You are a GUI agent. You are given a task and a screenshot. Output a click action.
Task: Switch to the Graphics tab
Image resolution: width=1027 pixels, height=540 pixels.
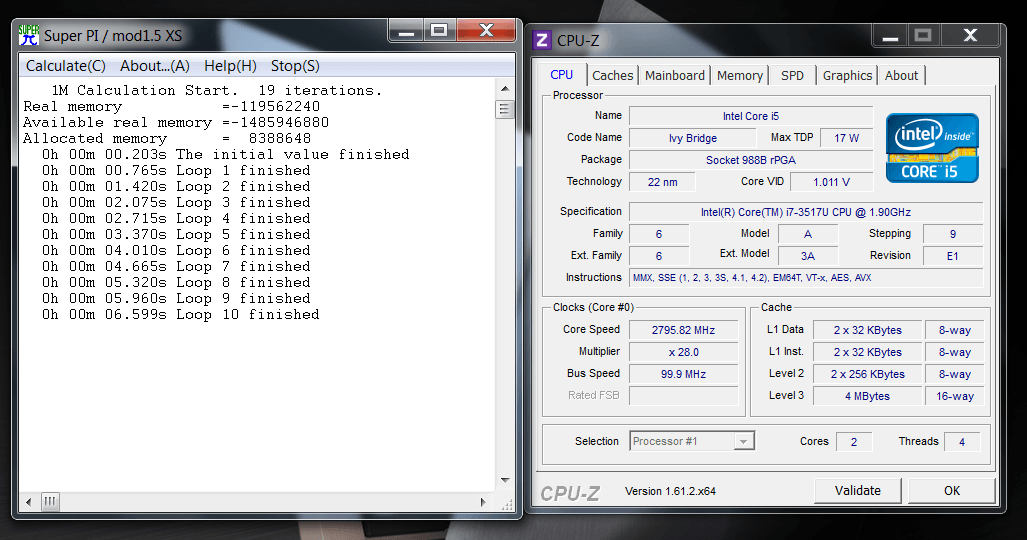847,75
